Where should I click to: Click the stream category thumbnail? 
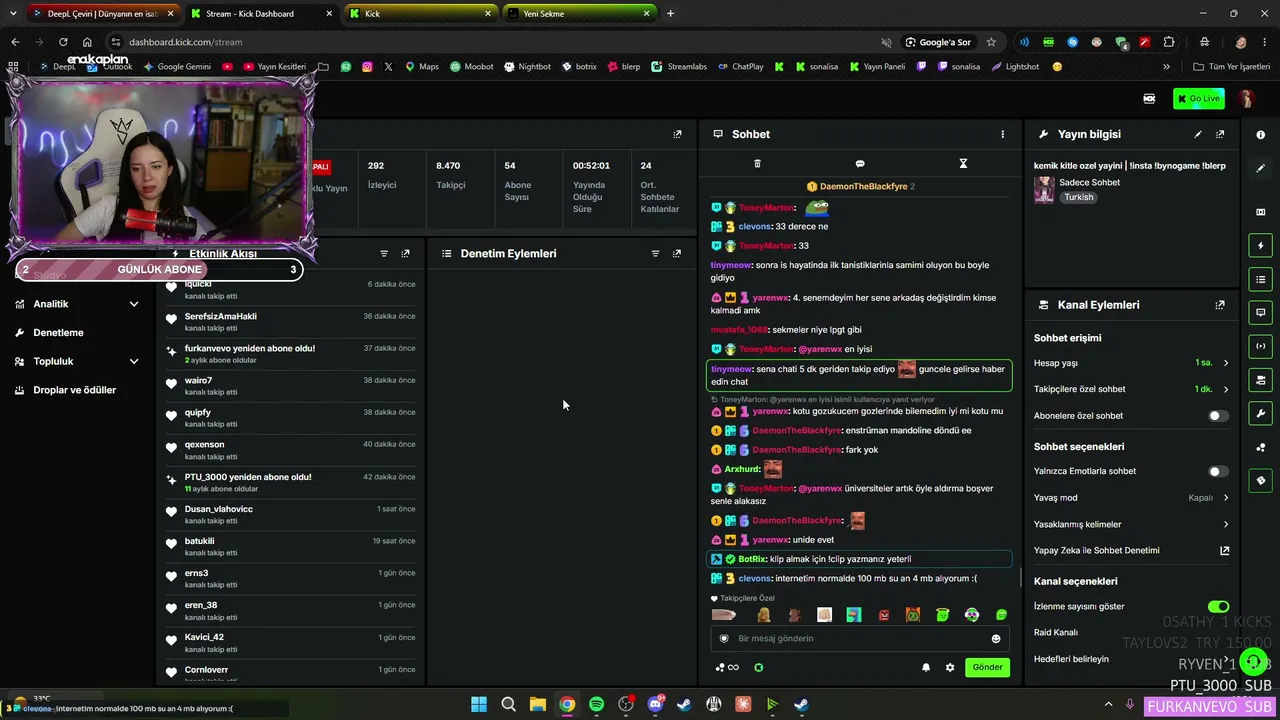pos(1044,190)
